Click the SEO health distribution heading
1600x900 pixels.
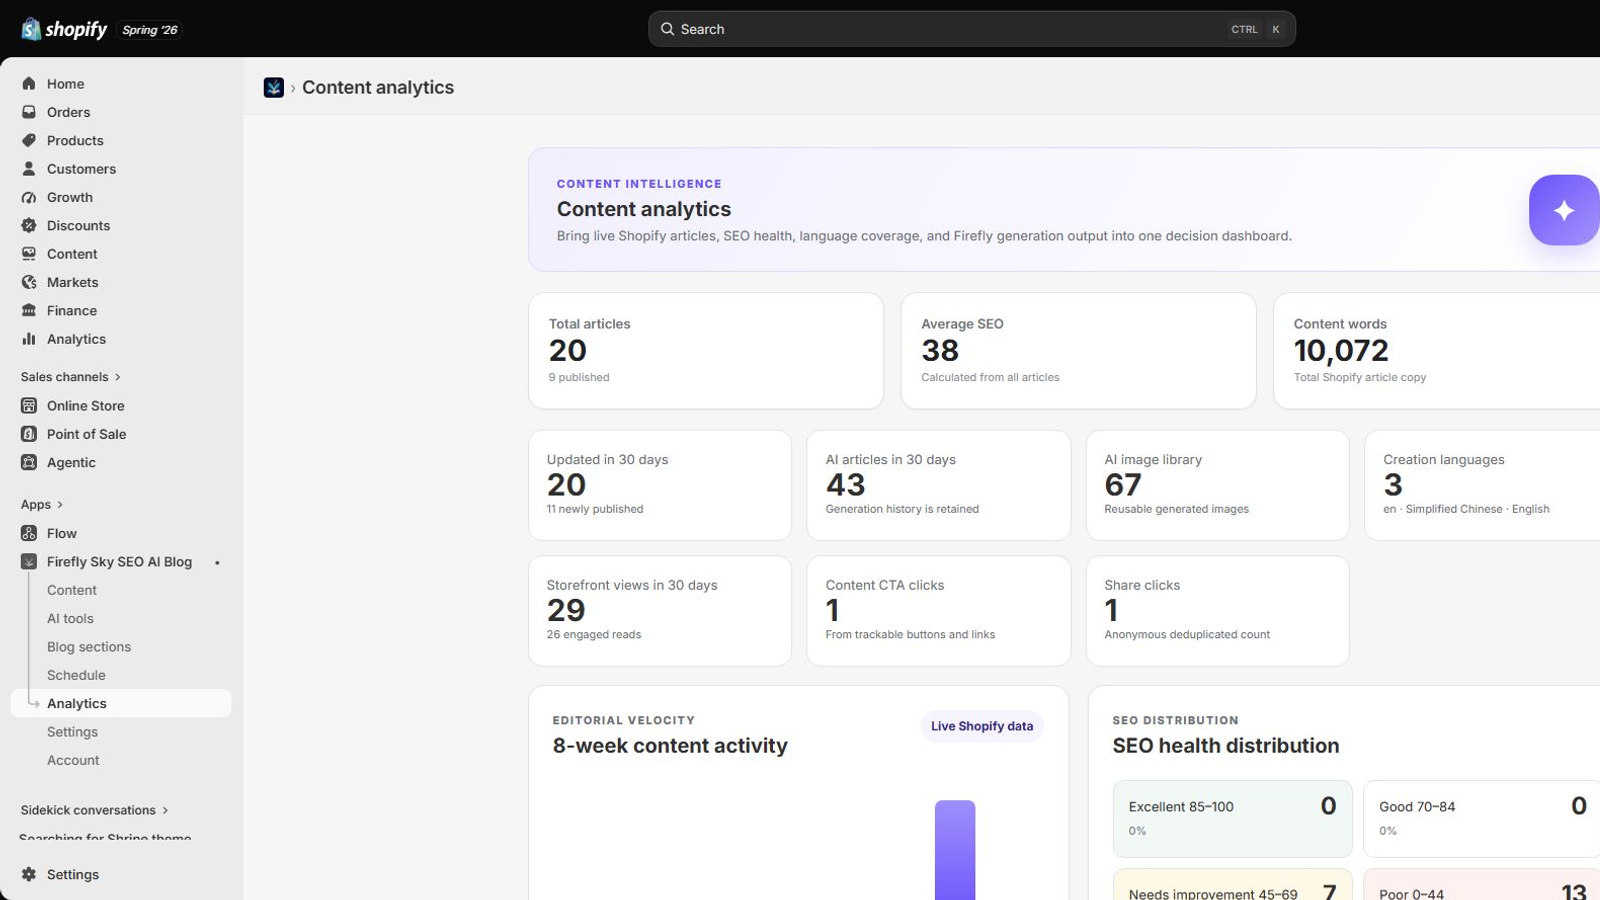tap(1226, 746)
